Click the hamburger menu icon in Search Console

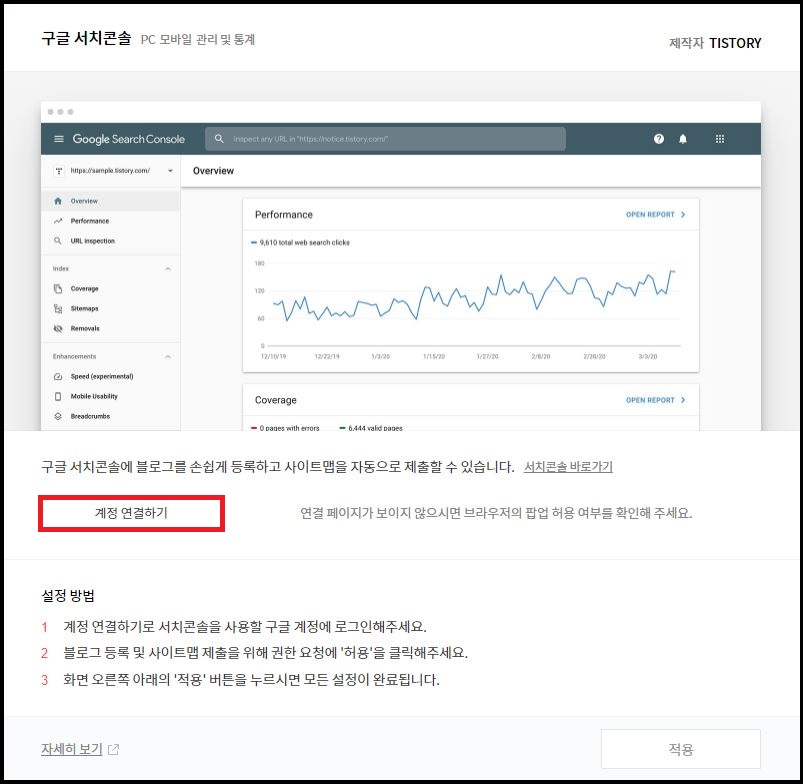coord(59,139)
